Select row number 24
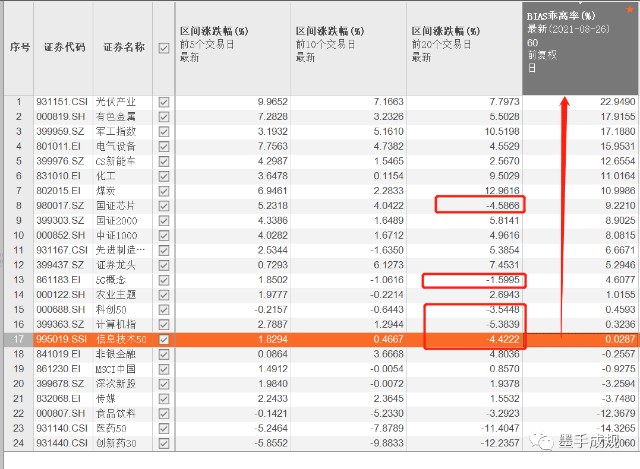This screenshot has height=469, width=640. pos(19,443)
